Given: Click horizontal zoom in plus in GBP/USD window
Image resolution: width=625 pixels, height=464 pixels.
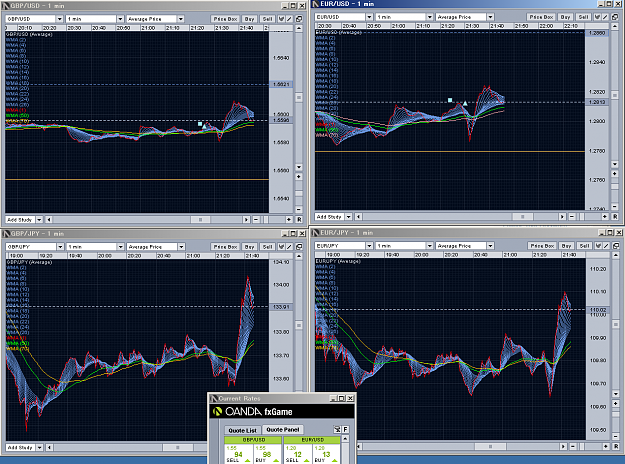Looking at the screenshot, I should point(289,220).
